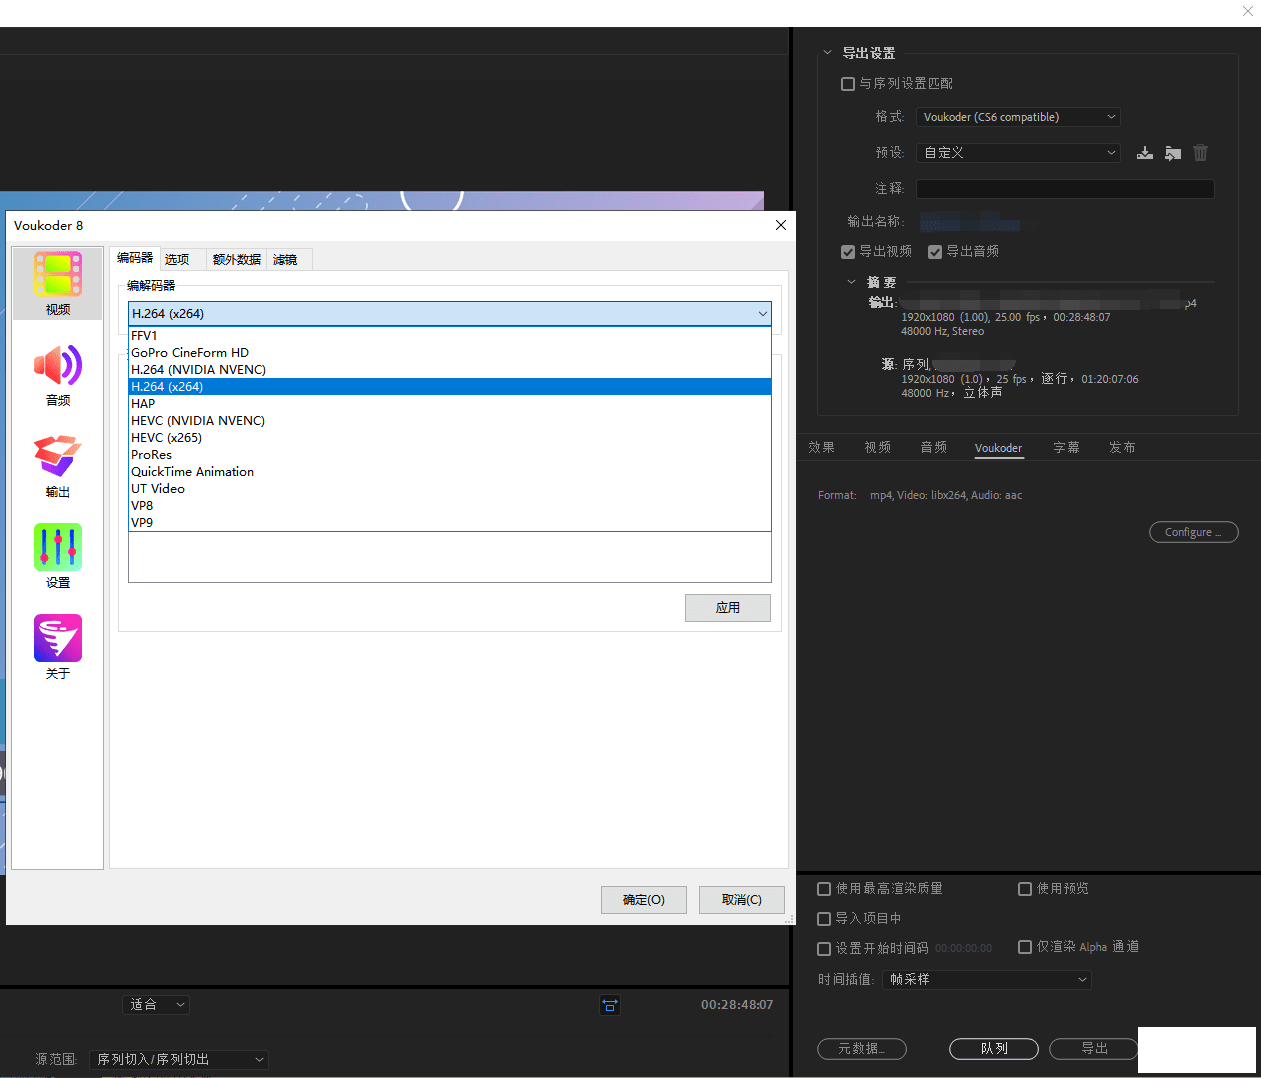Select the highlighted H.264 (x264) list entry
The width and height of the screenshot is (1261, 1078).
point(450,387)
